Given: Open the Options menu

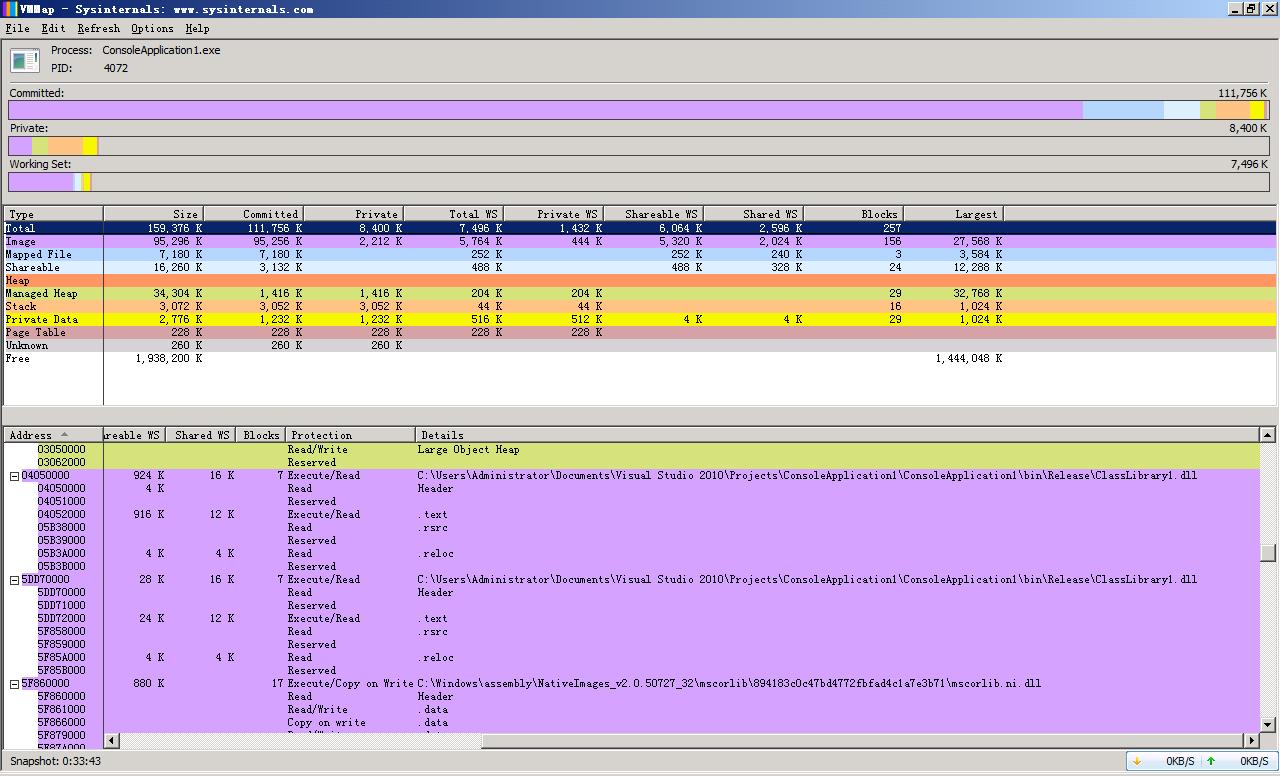Looking at the screenshot, I should (152, 28).
